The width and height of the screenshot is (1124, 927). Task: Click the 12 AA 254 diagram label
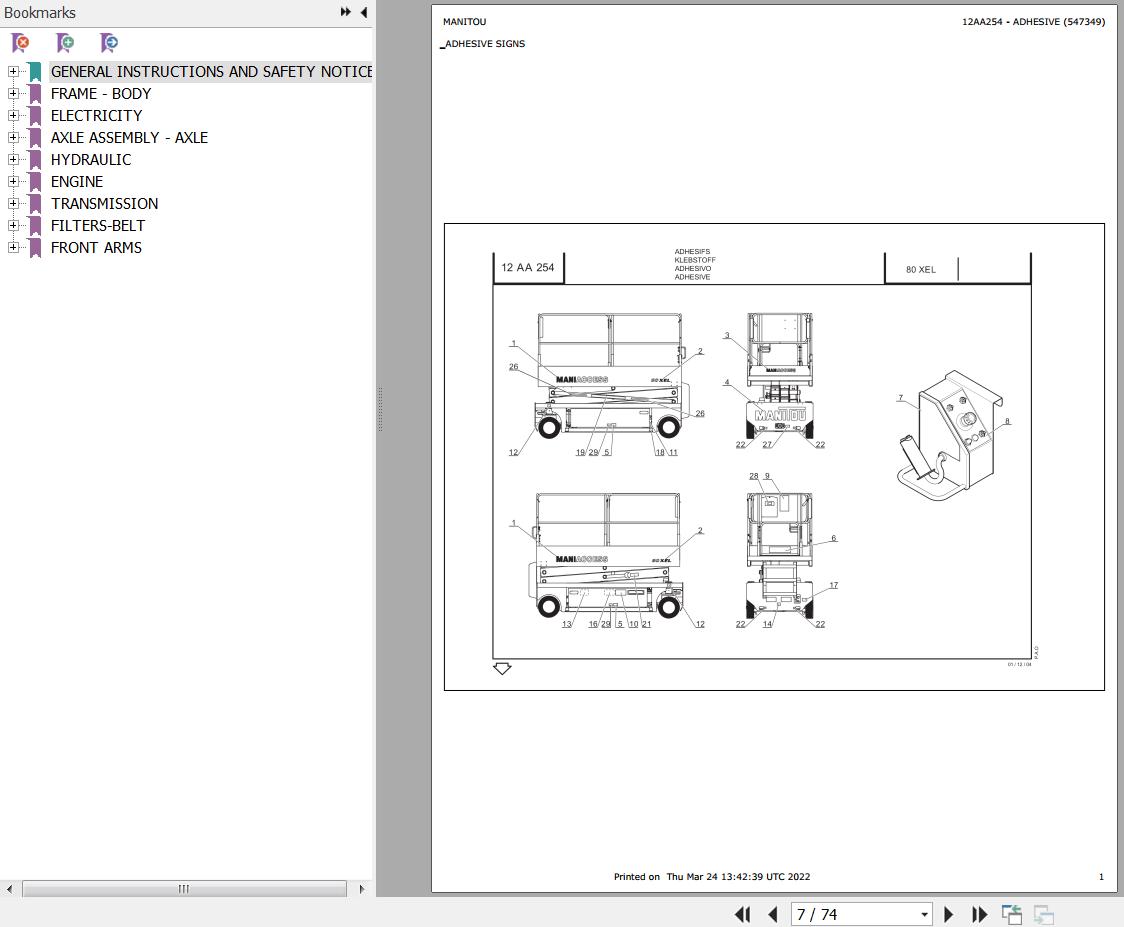coord(528,267)
